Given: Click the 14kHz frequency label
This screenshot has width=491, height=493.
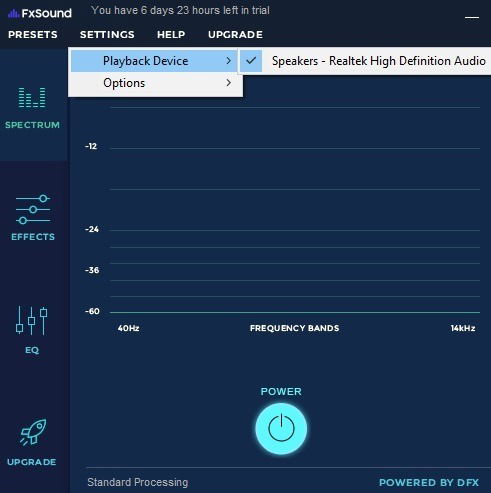Looking at the screenshot, I should 463,328.
